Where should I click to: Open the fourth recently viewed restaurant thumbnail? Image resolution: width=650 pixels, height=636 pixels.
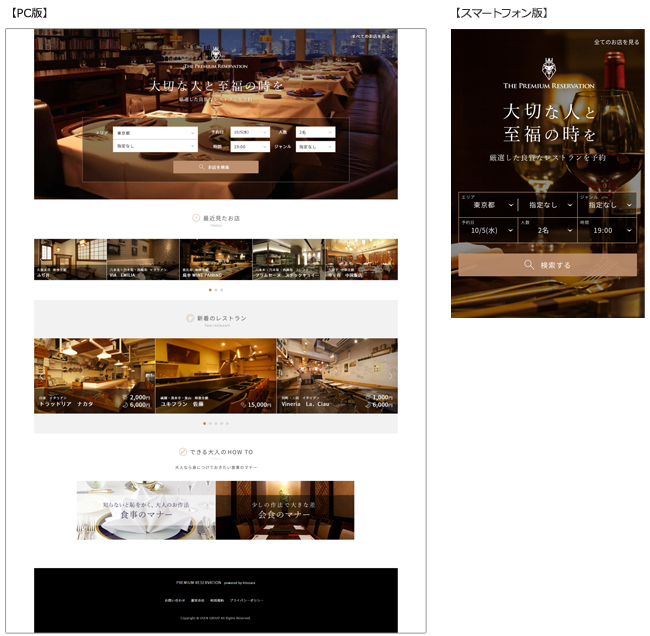(x=289, y=259)
